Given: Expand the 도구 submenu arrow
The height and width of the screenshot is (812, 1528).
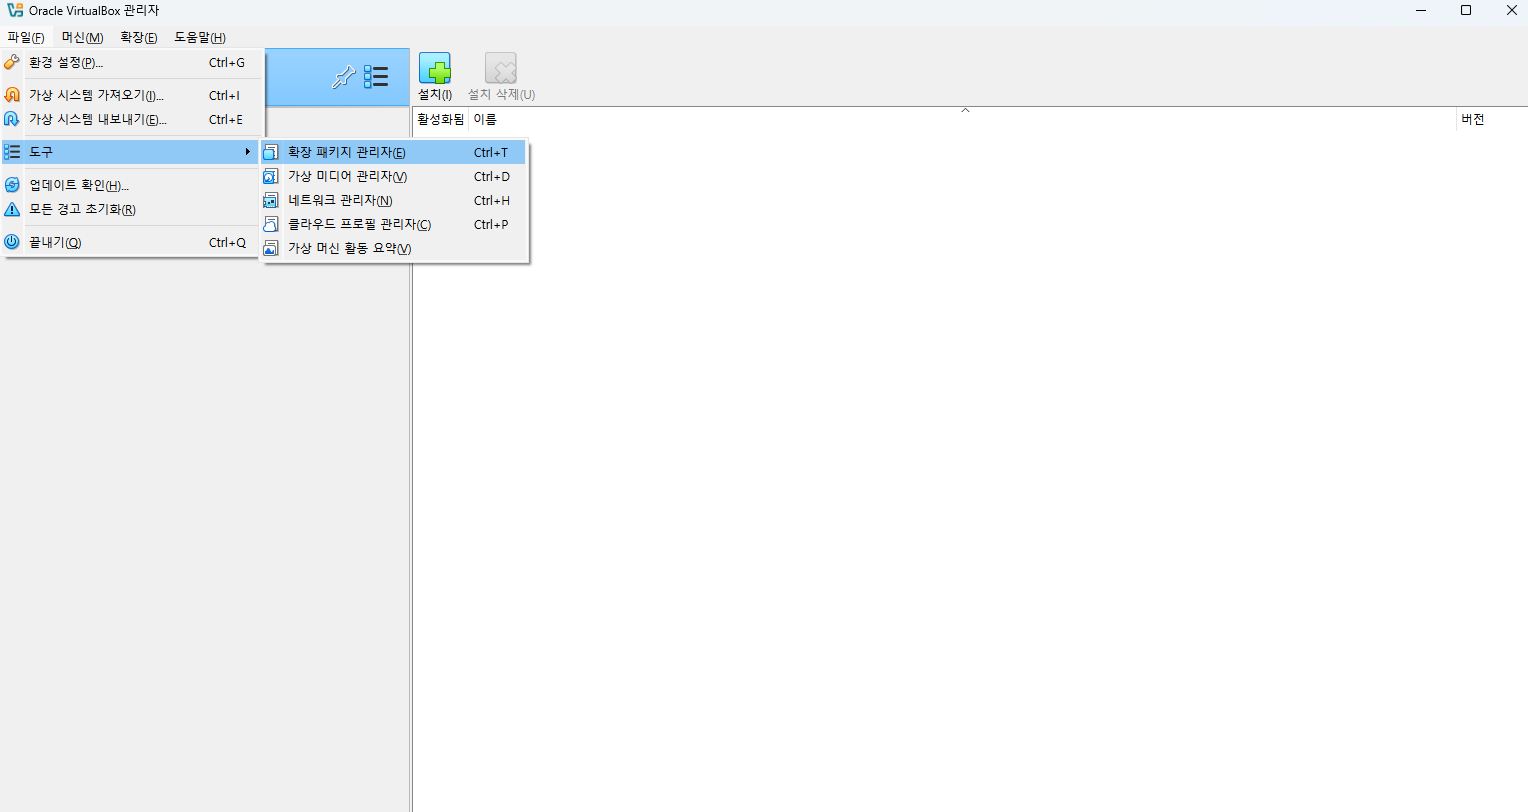Looking at the screenshot, I should 247,152.
